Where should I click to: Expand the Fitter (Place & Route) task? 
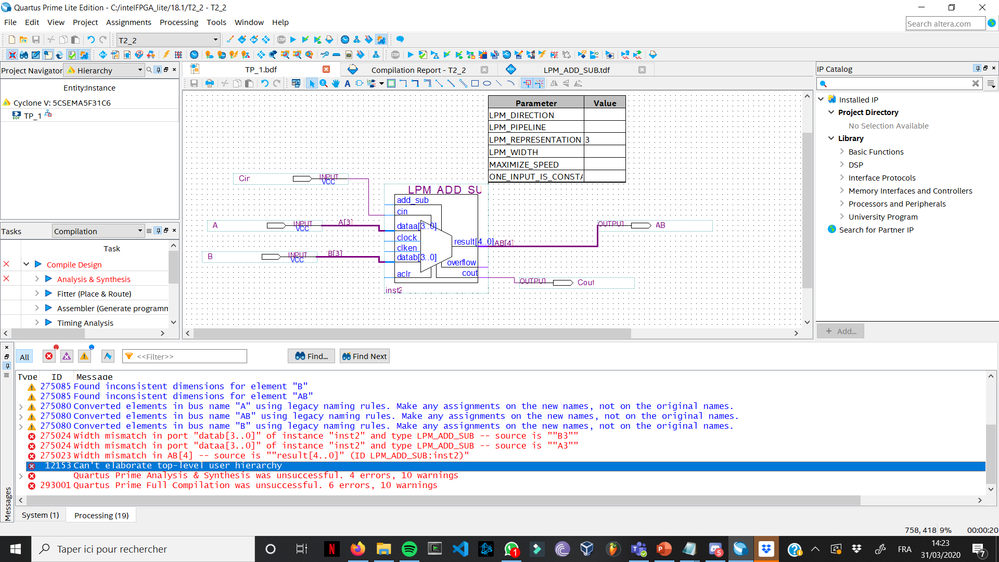(36, 294)
